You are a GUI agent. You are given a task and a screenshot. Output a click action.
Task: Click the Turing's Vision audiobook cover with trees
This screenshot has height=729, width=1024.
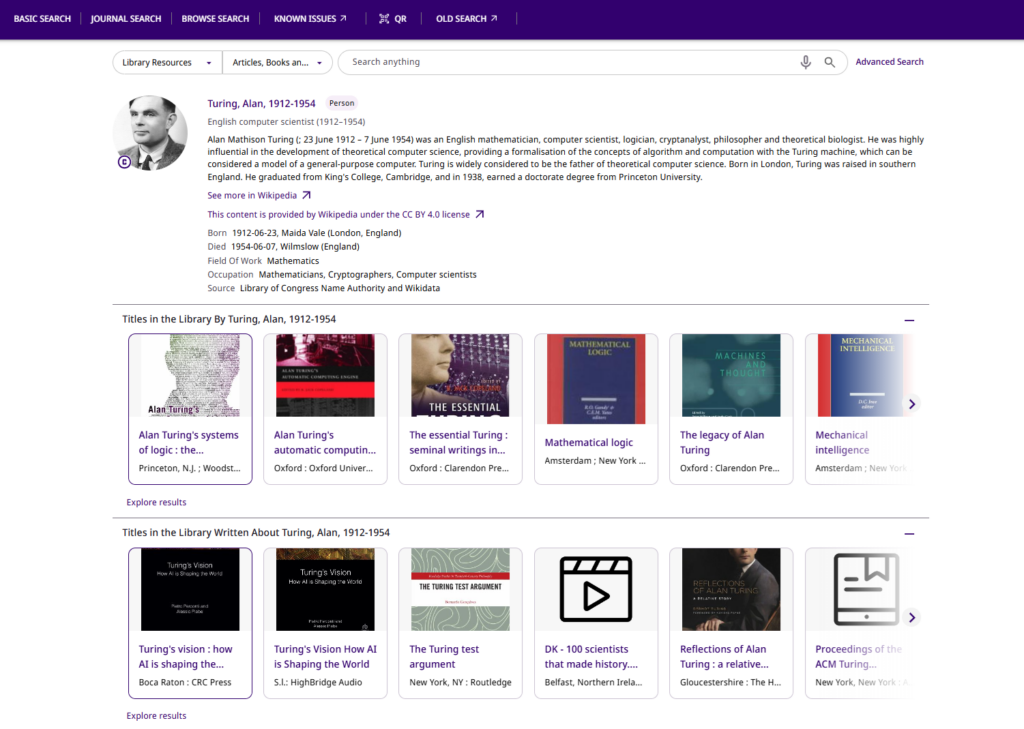click(x=325, y=589)
